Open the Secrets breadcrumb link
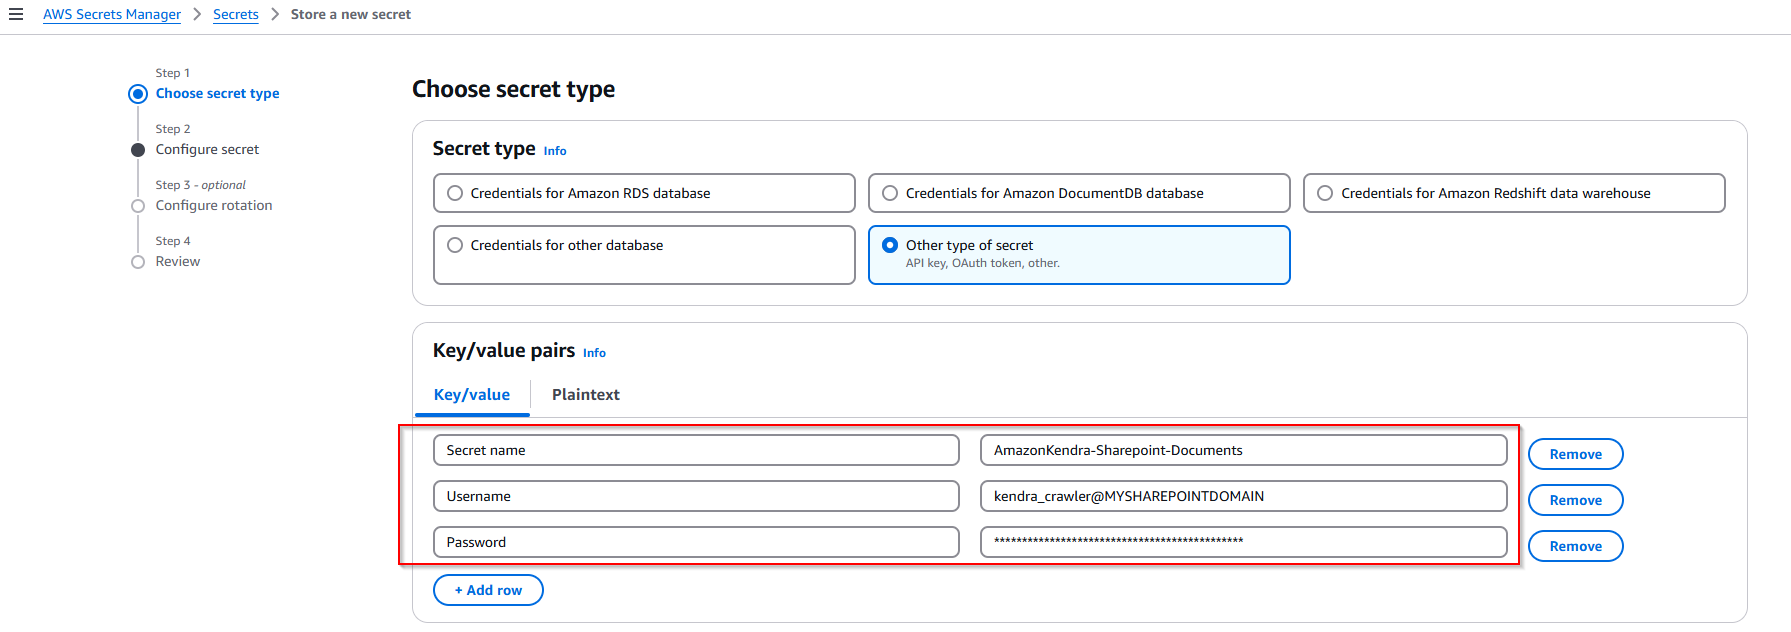Viewport: 1791px width, 632px height. [x=235, y=14]
